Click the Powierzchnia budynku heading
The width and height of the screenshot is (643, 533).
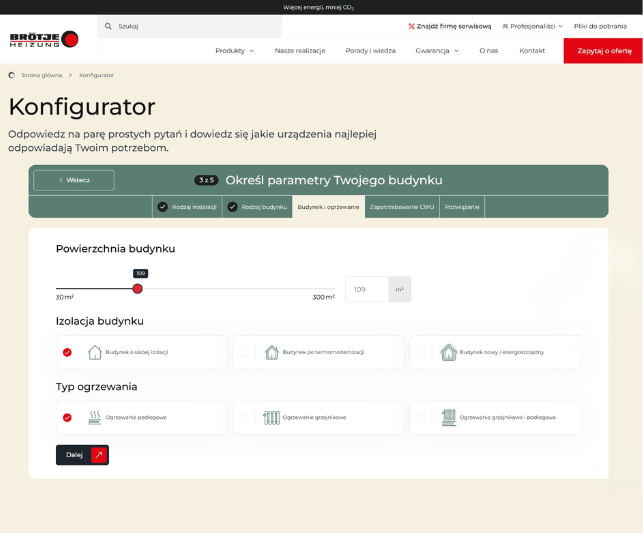116,249
